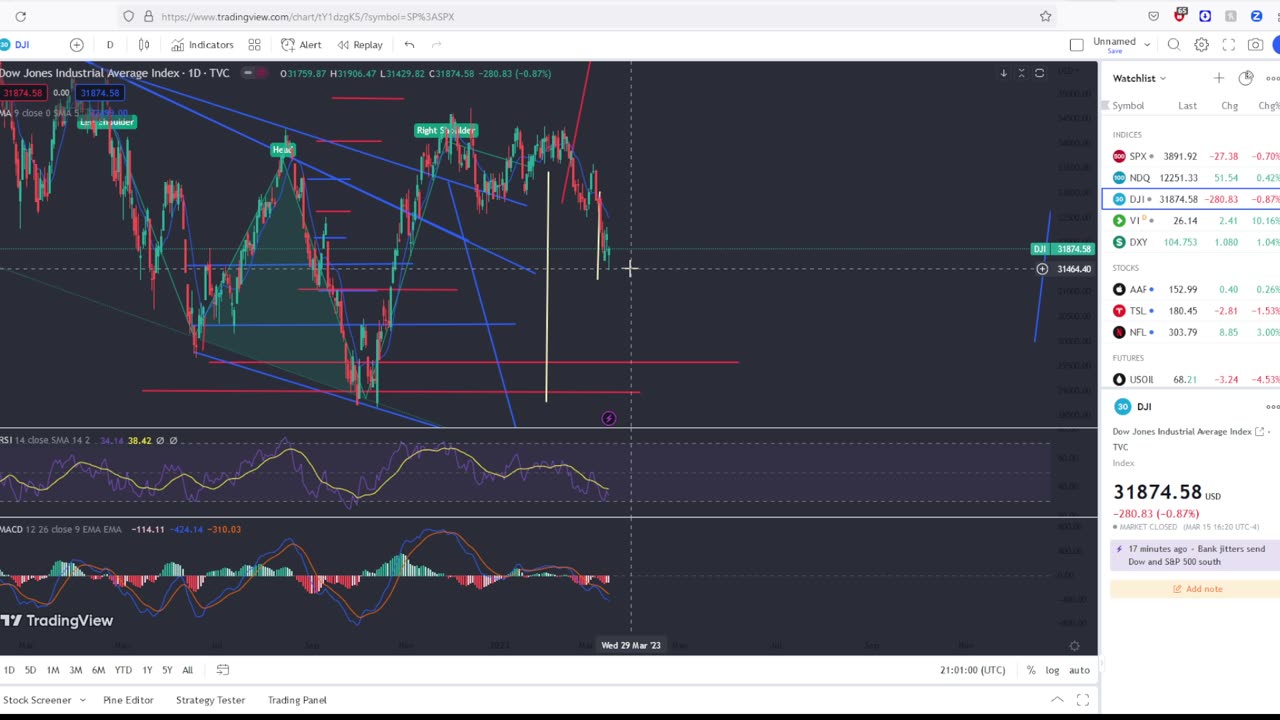Set range to YTD
Image resolution: width=1280 pixels, height=720 pixels.
(x=123, y=670)
